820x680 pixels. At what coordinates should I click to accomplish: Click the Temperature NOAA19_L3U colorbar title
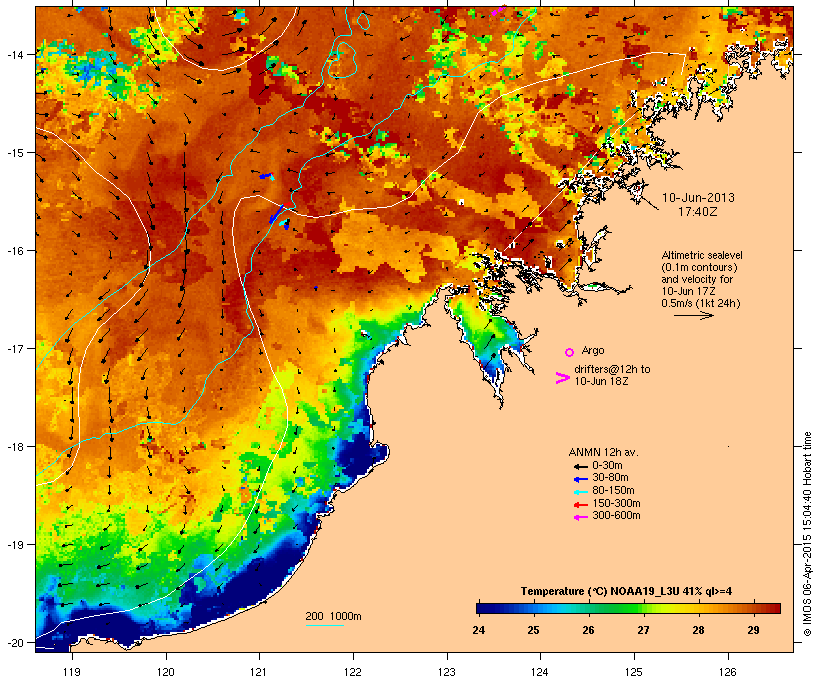coord(626,592)
